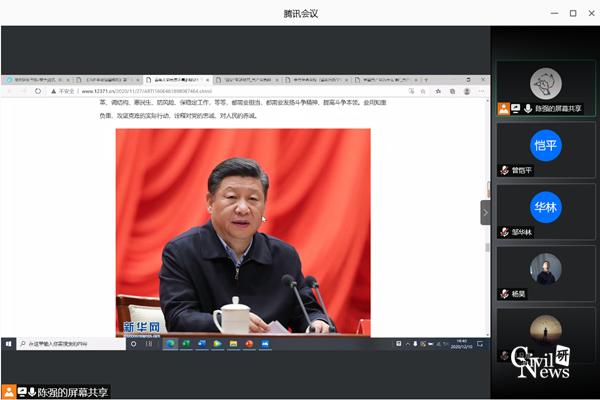Screen dimensions: 600x400
Task: Maximize the 腾讯会议 meeting window
Action: 572,13
